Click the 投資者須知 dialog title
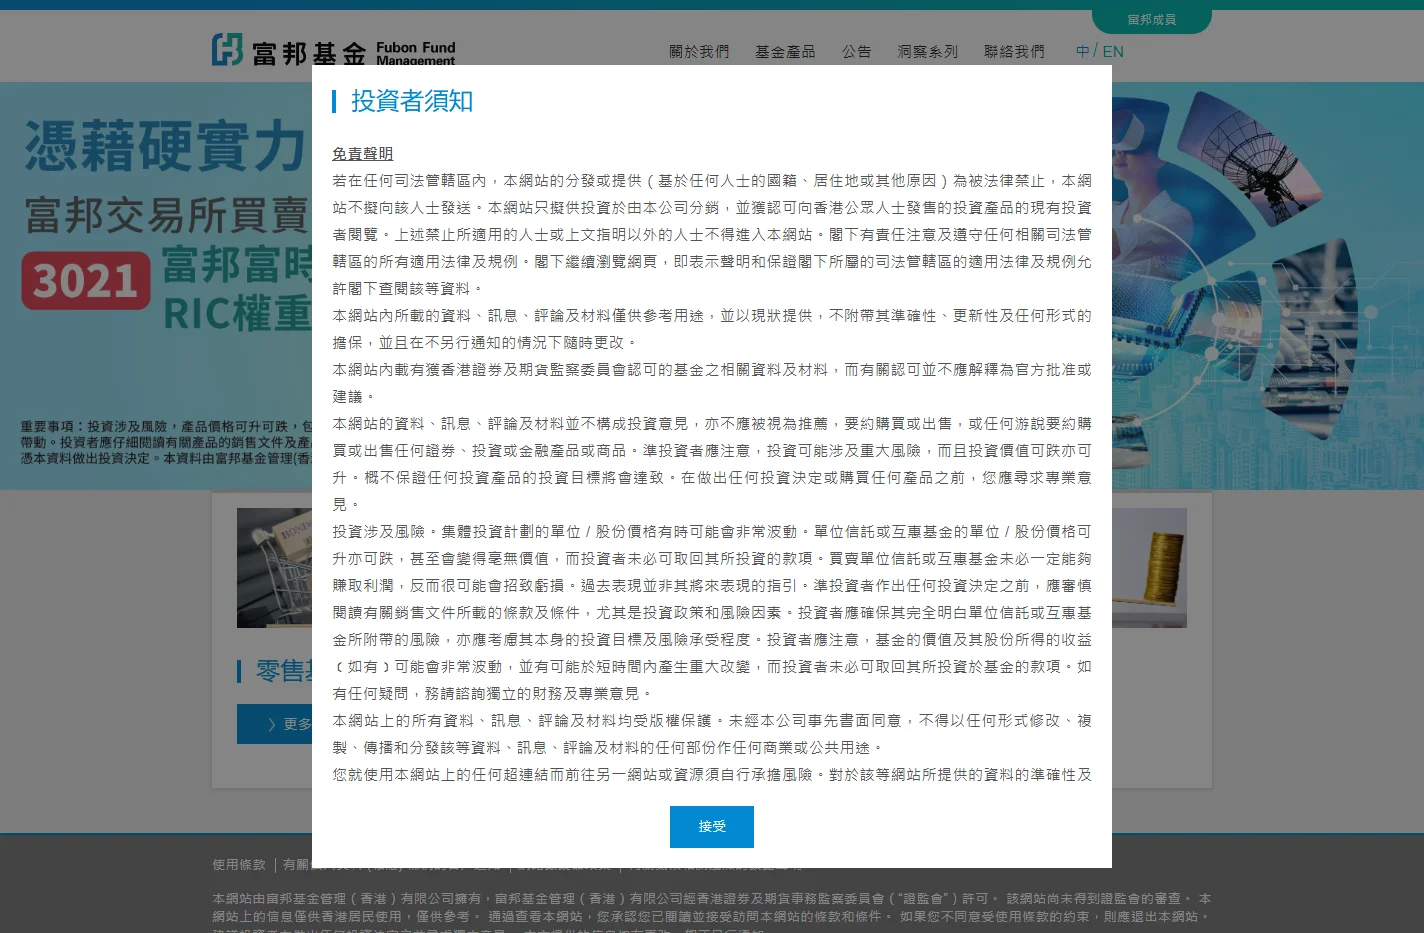Image resolution: width=1424 pixels, height=933 pixels. click(x=411, y=101)
